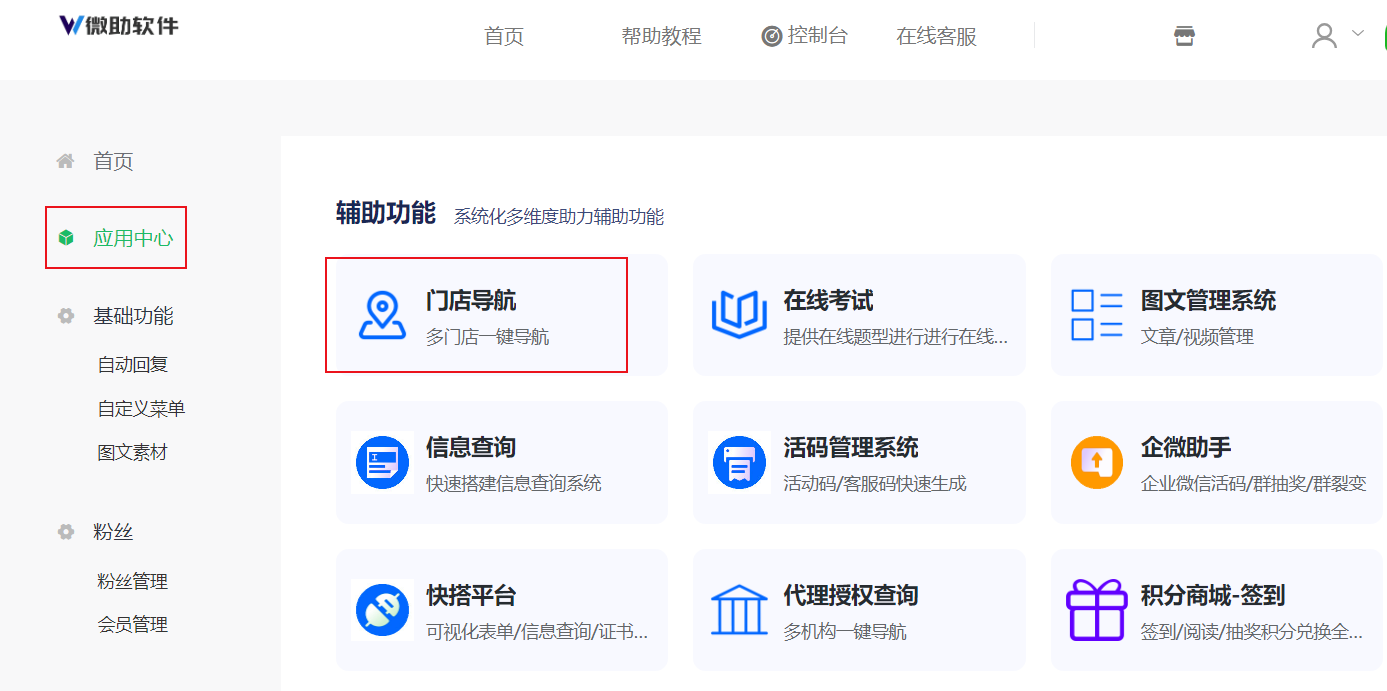Go to 控制台 in top navigation
This screenshot has width=1387, height=691.
(805, 36)
